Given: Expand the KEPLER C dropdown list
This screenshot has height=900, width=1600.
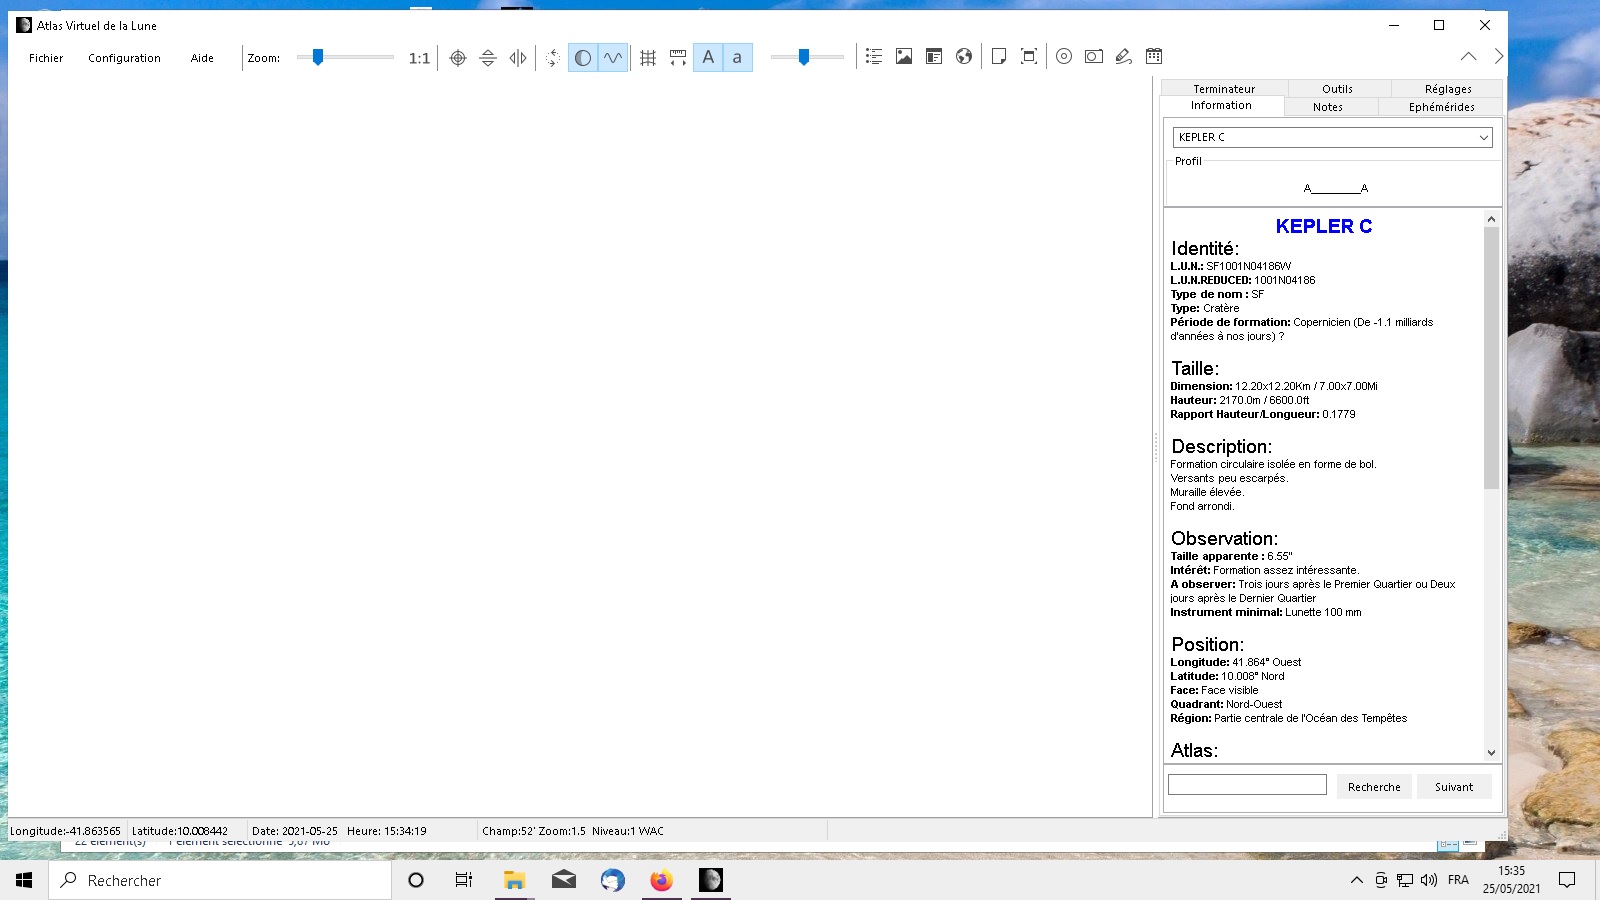Looking at the screenshot, I should (1484, 137).
